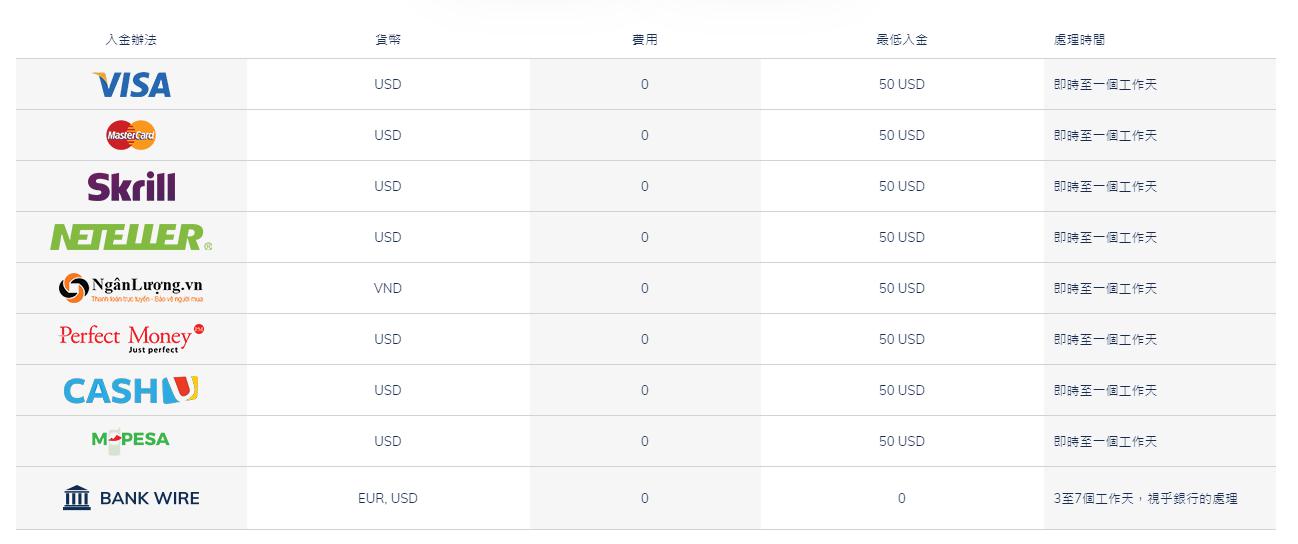Choose the Skrill payment logo

[x=131, y=186]
